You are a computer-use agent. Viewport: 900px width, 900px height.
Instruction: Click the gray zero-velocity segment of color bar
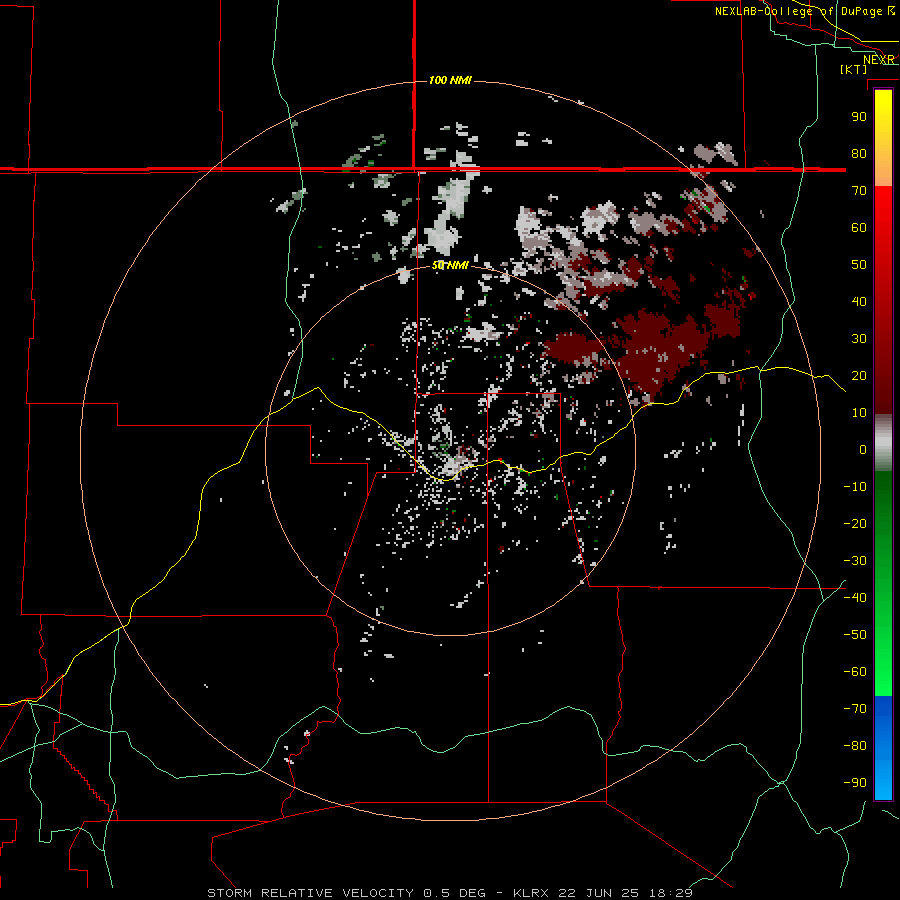coord(883,443)
